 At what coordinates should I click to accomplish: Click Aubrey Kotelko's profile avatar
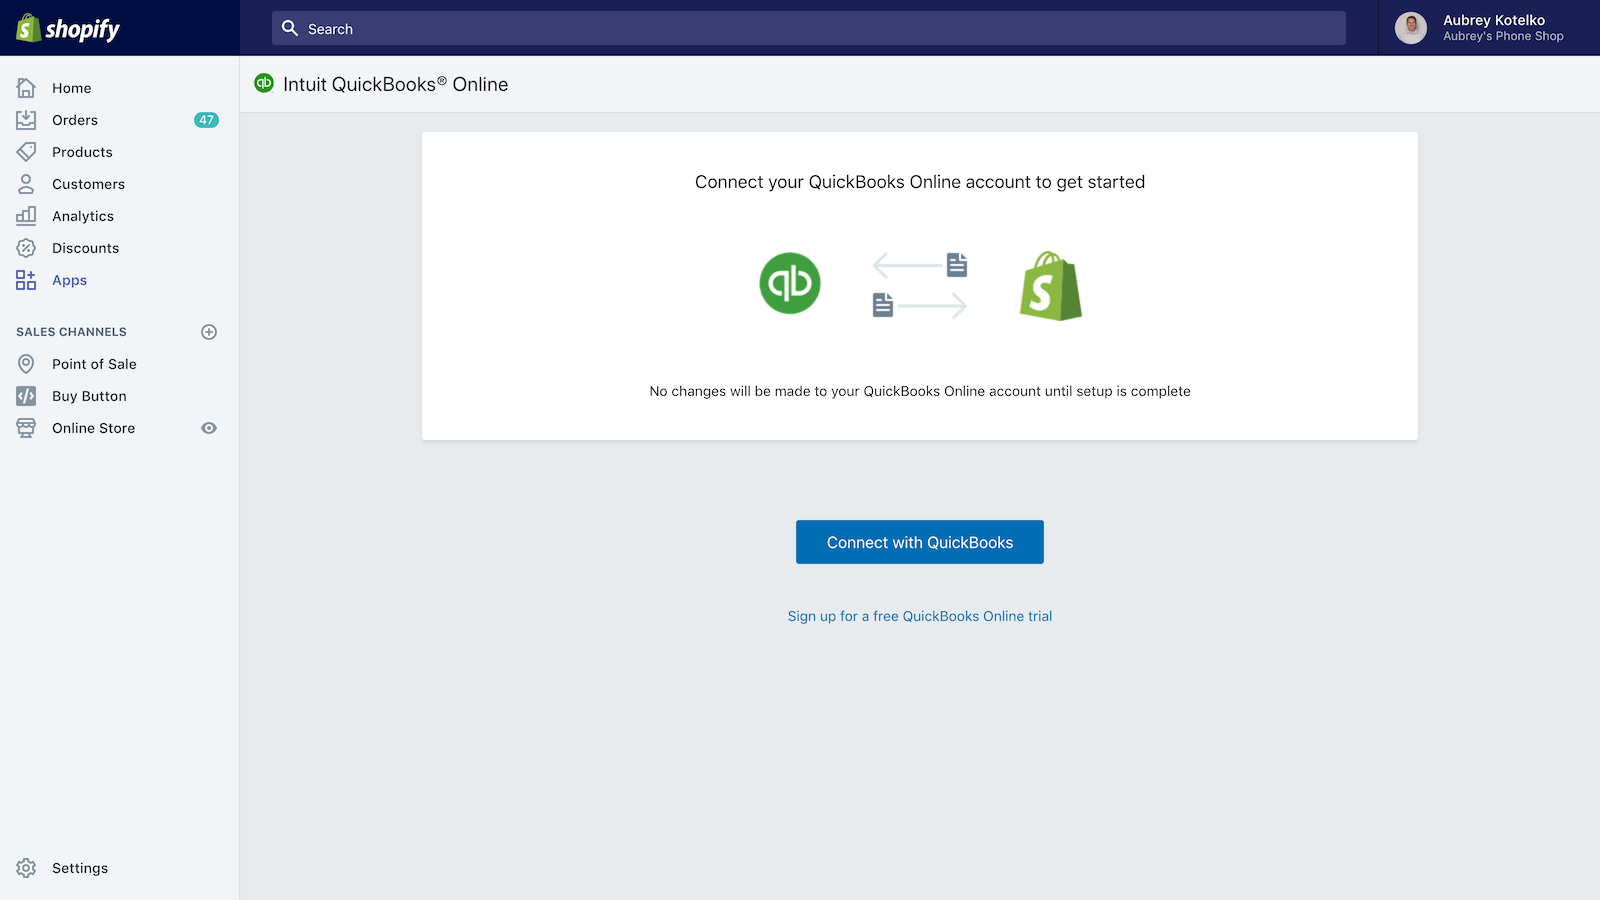(1411, 28)
